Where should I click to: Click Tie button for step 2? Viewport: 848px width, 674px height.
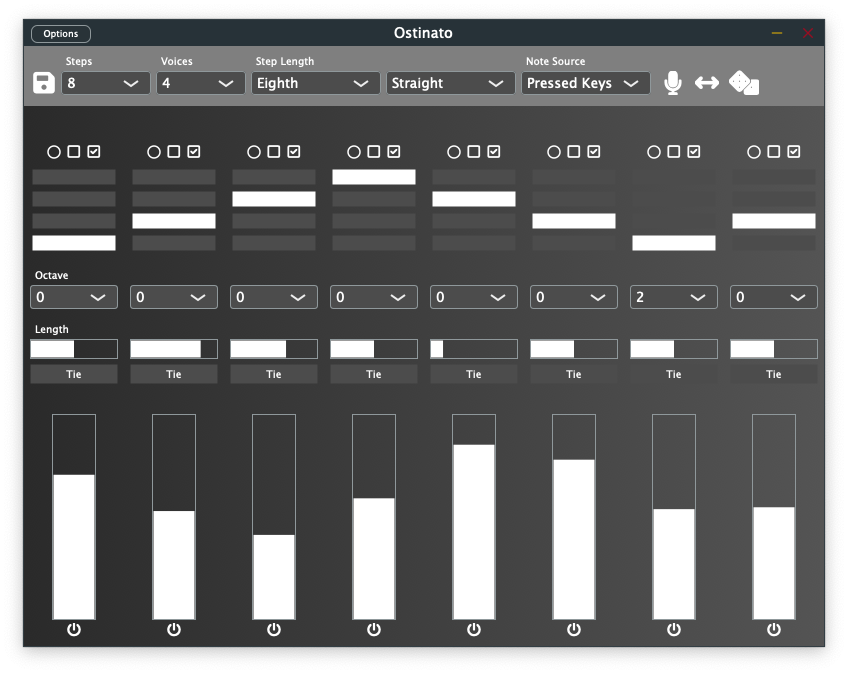pyautogui.click(x=174, y=374)
